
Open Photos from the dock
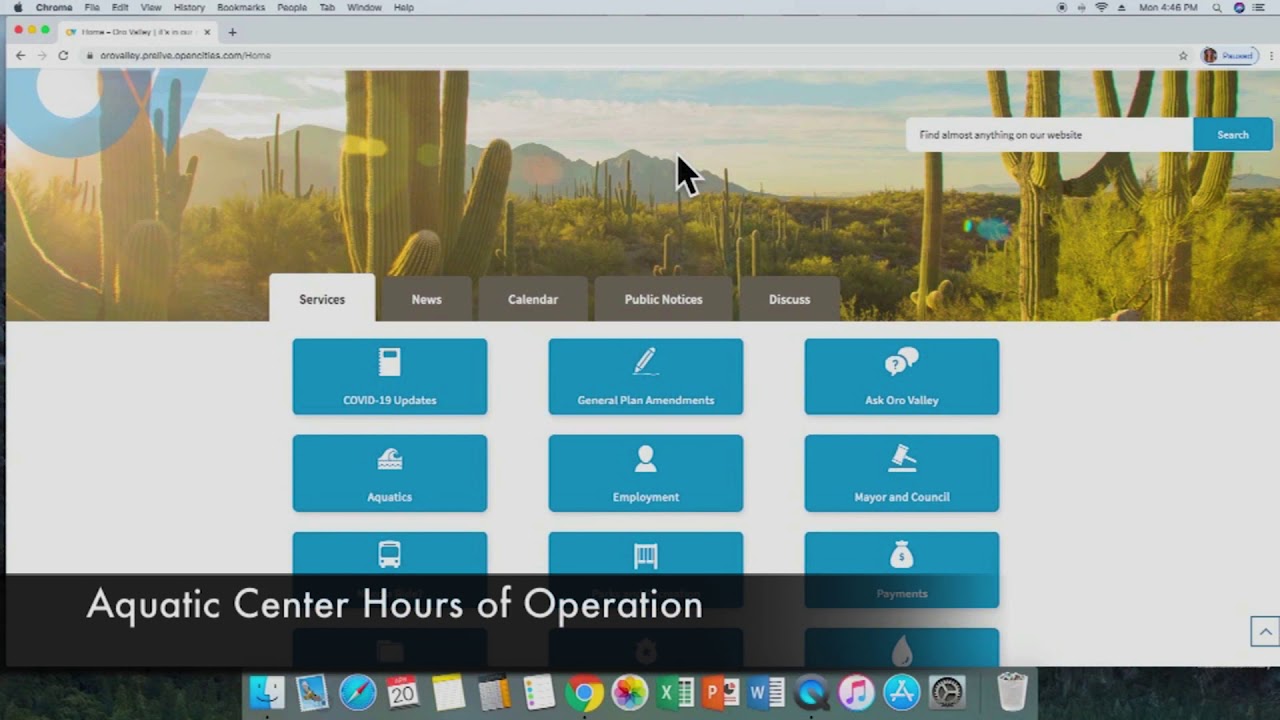[x=630, y=692]
